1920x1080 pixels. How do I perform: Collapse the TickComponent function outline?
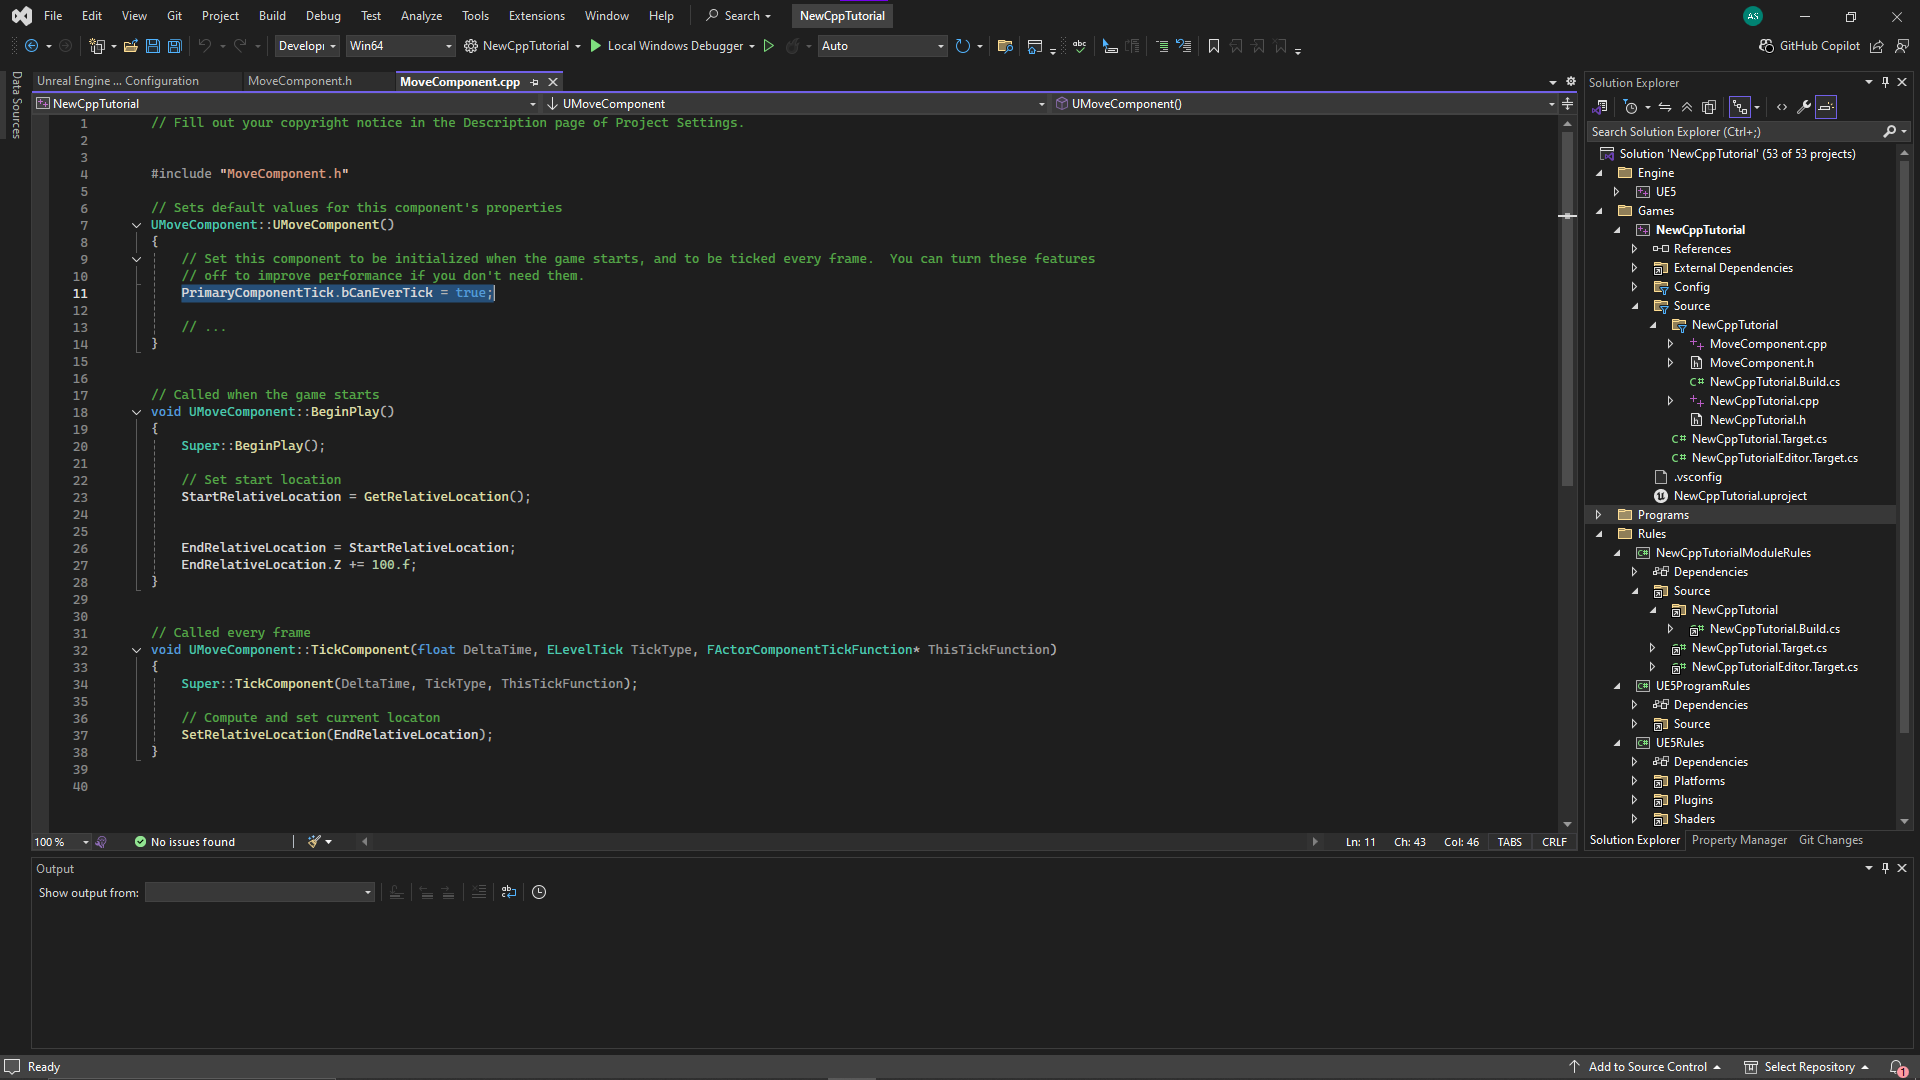(136, 650)
